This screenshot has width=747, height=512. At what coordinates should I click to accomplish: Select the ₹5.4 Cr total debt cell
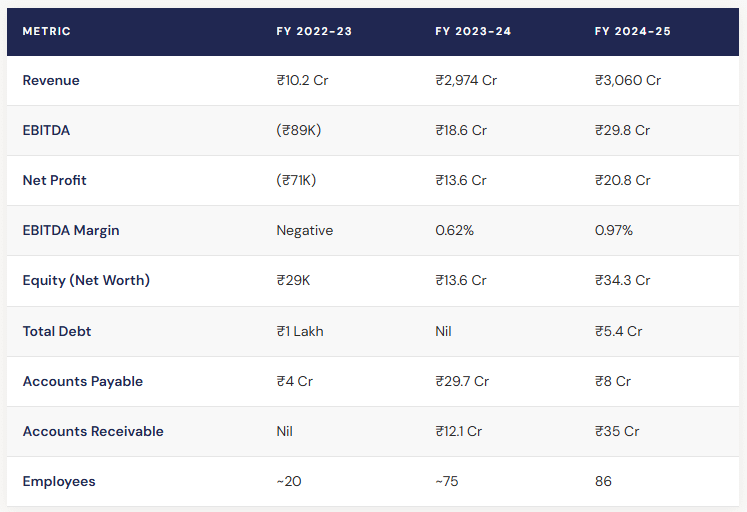point(618,331)
